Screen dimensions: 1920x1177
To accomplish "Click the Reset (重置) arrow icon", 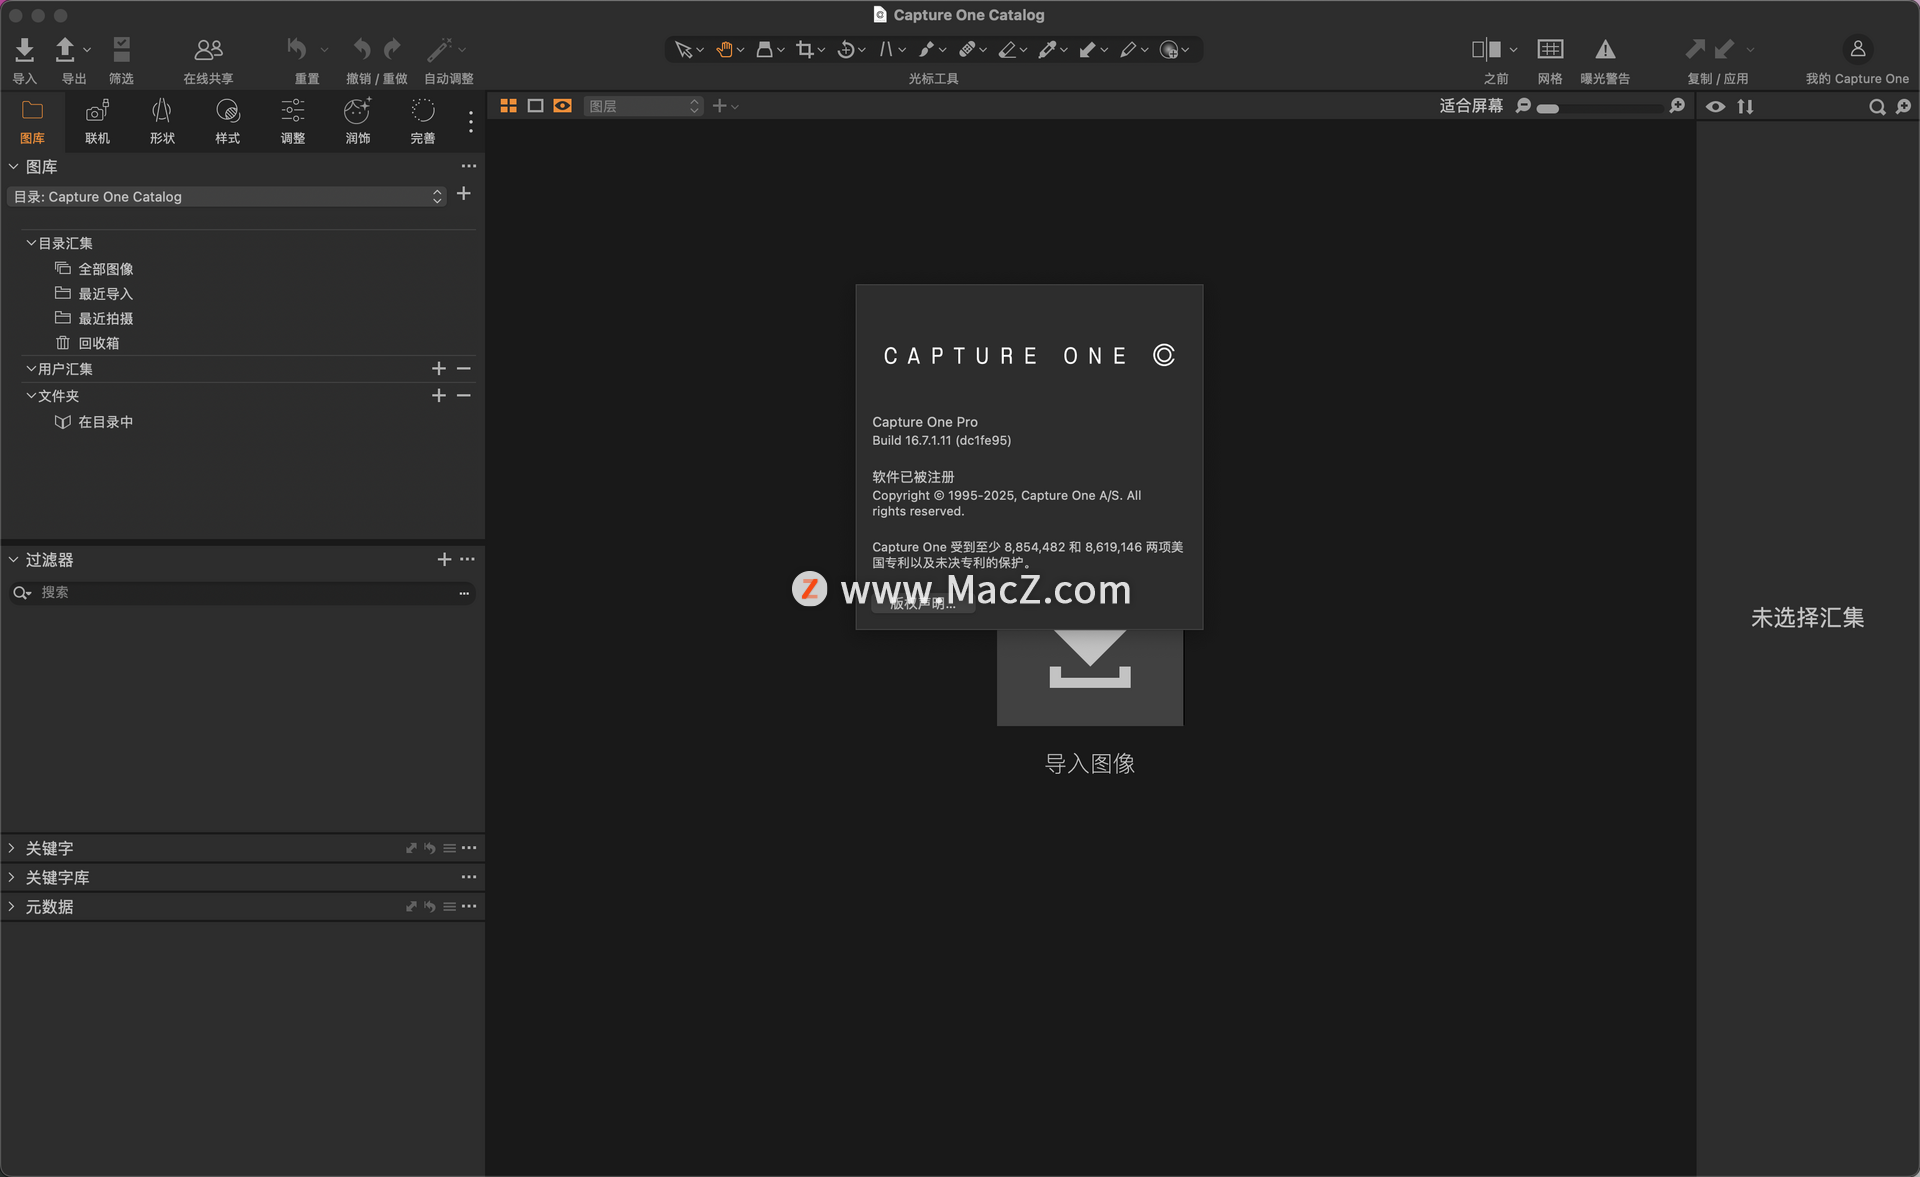I will click(x=297, y=49).
